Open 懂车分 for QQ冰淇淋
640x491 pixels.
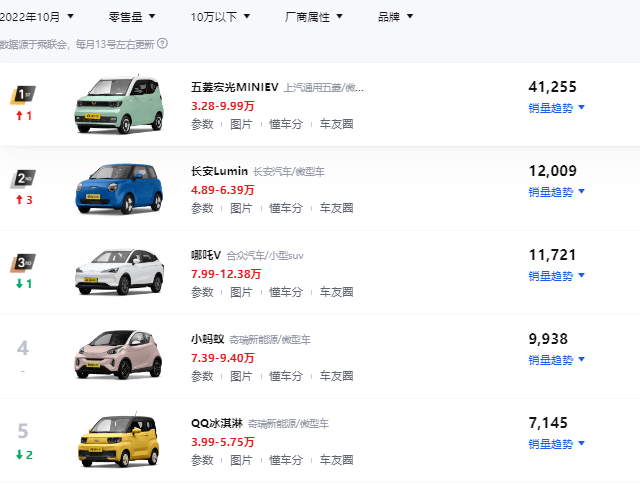click(x=286, y=460)
